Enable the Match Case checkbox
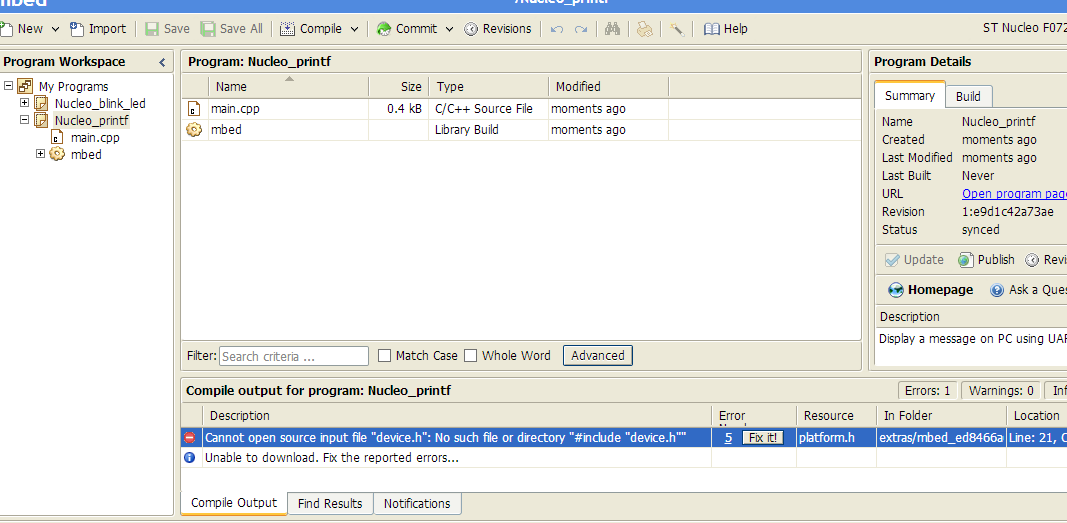Image resolution: width=1067 pixels, height=523 pixels. (384, 356)
